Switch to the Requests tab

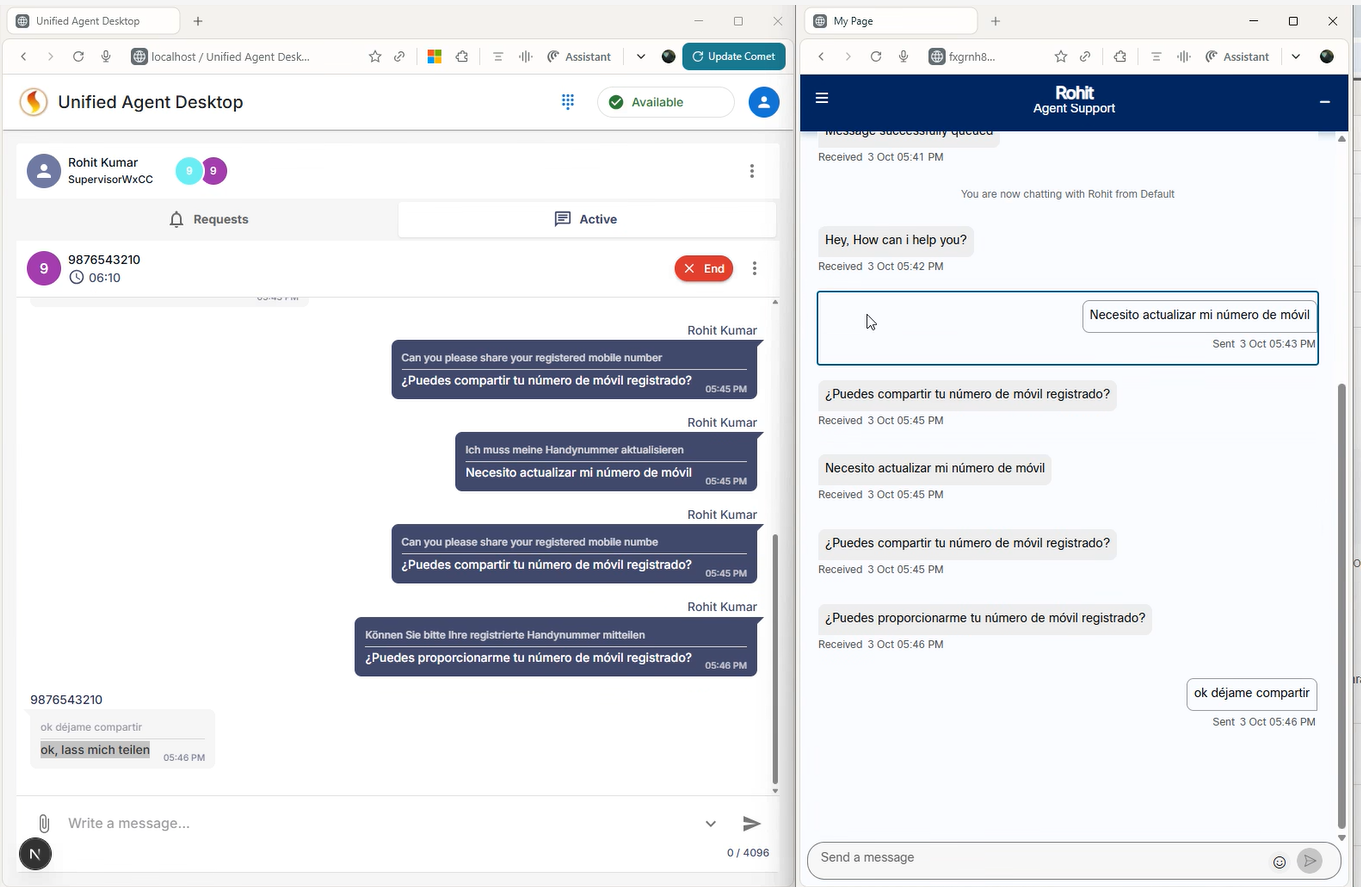[208, 219]
